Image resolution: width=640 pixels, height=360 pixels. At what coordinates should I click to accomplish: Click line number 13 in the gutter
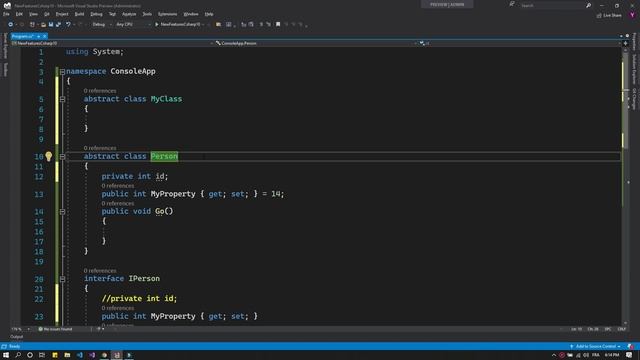pos(39,194)
